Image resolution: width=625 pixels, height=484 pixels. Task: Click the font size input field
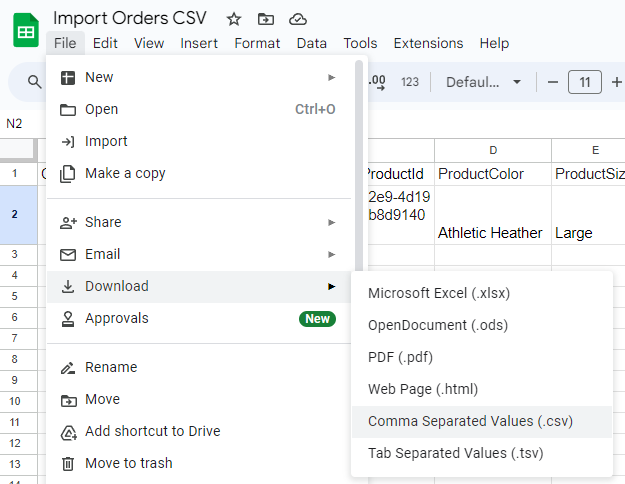(584, 82)
